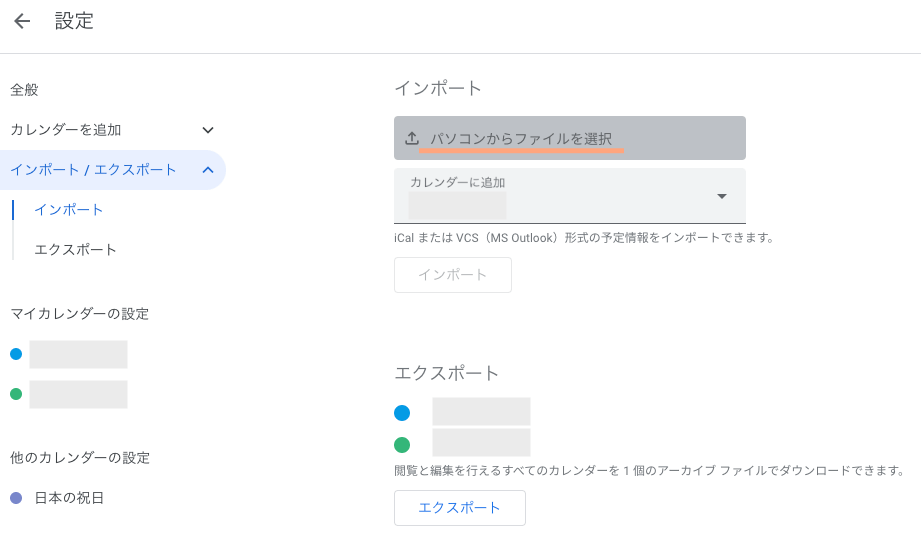Viewport: 921px width, 537px height.
Task: Click blue calendar dot in エクスポート section
Action: 402,412
